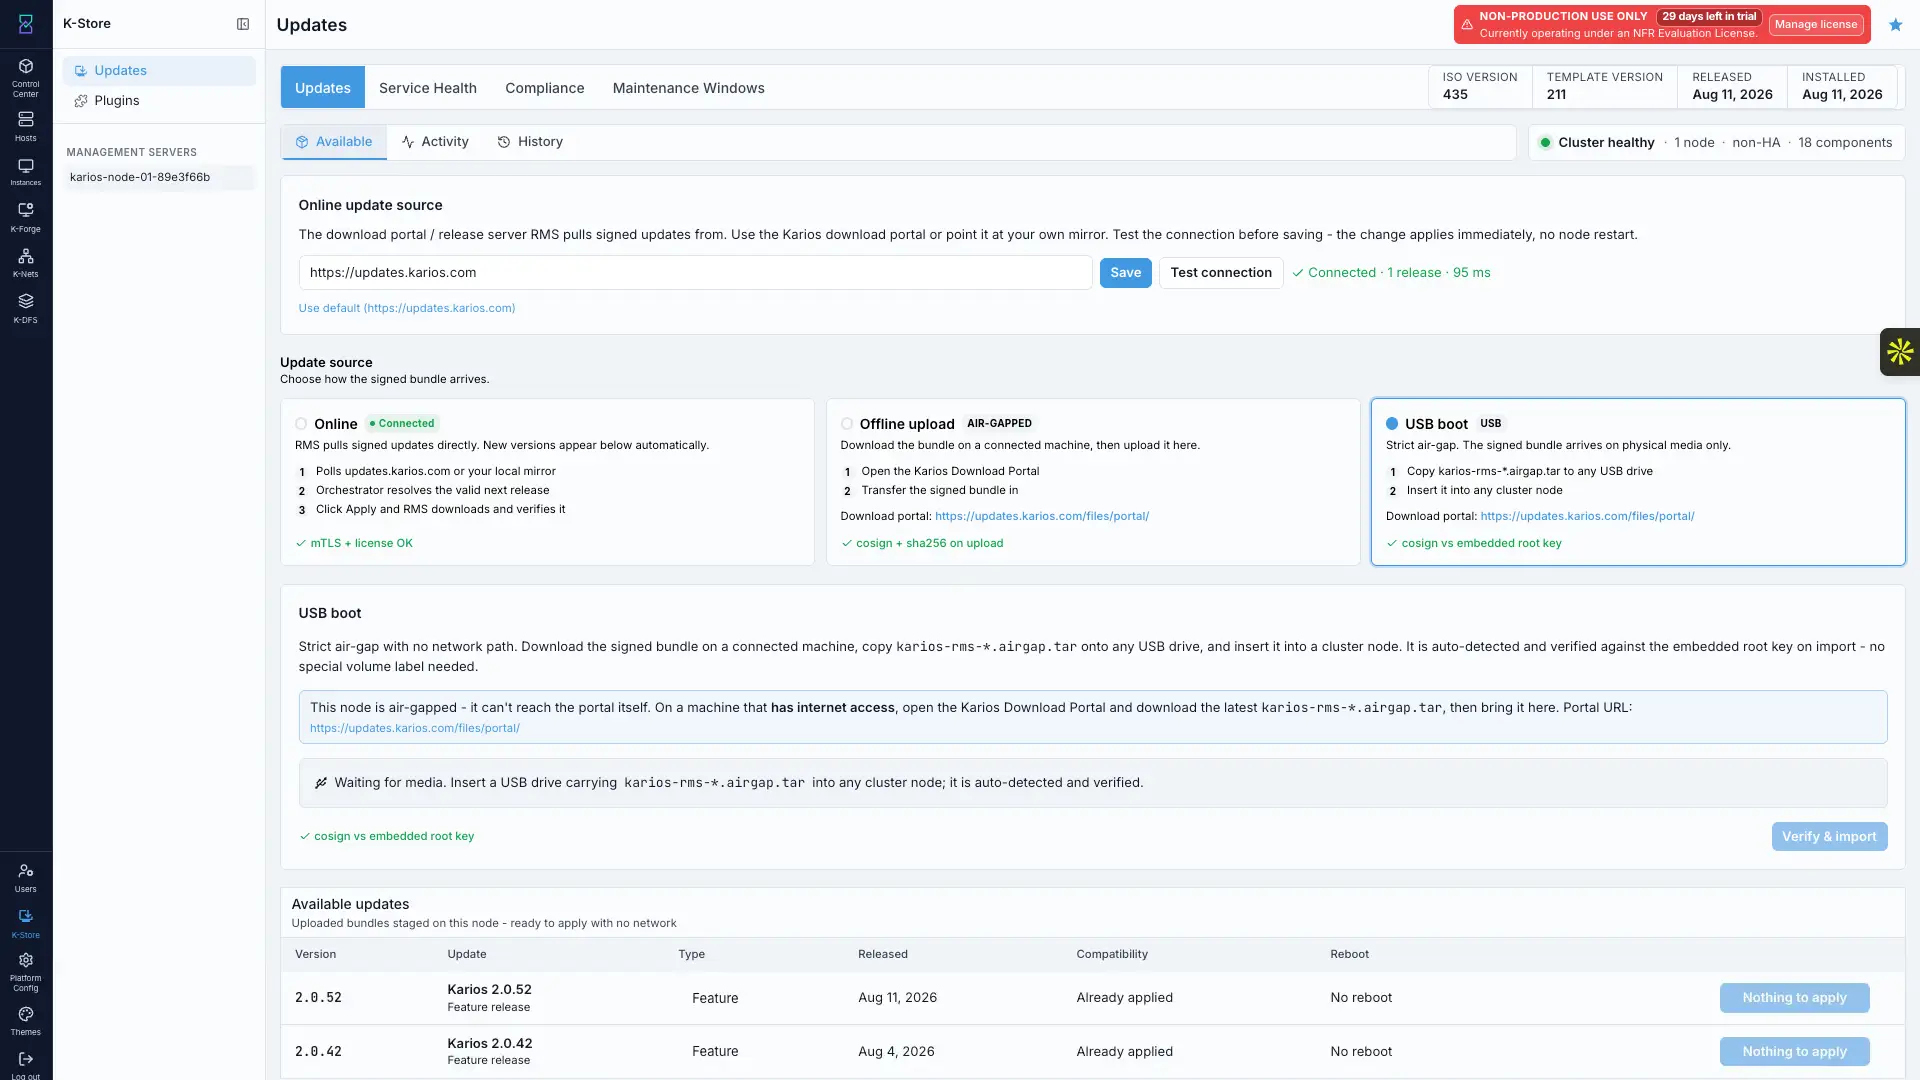Click the Version column header

(316, 955)
